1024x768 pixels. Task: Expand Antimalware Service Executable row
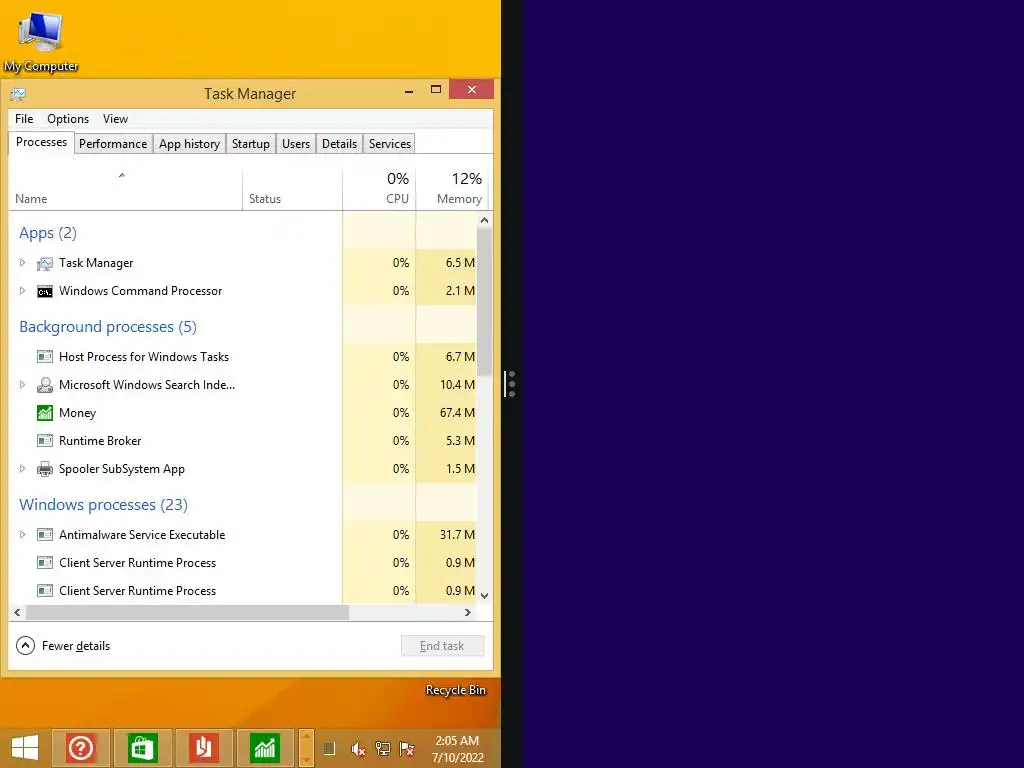tap(22, 535)
